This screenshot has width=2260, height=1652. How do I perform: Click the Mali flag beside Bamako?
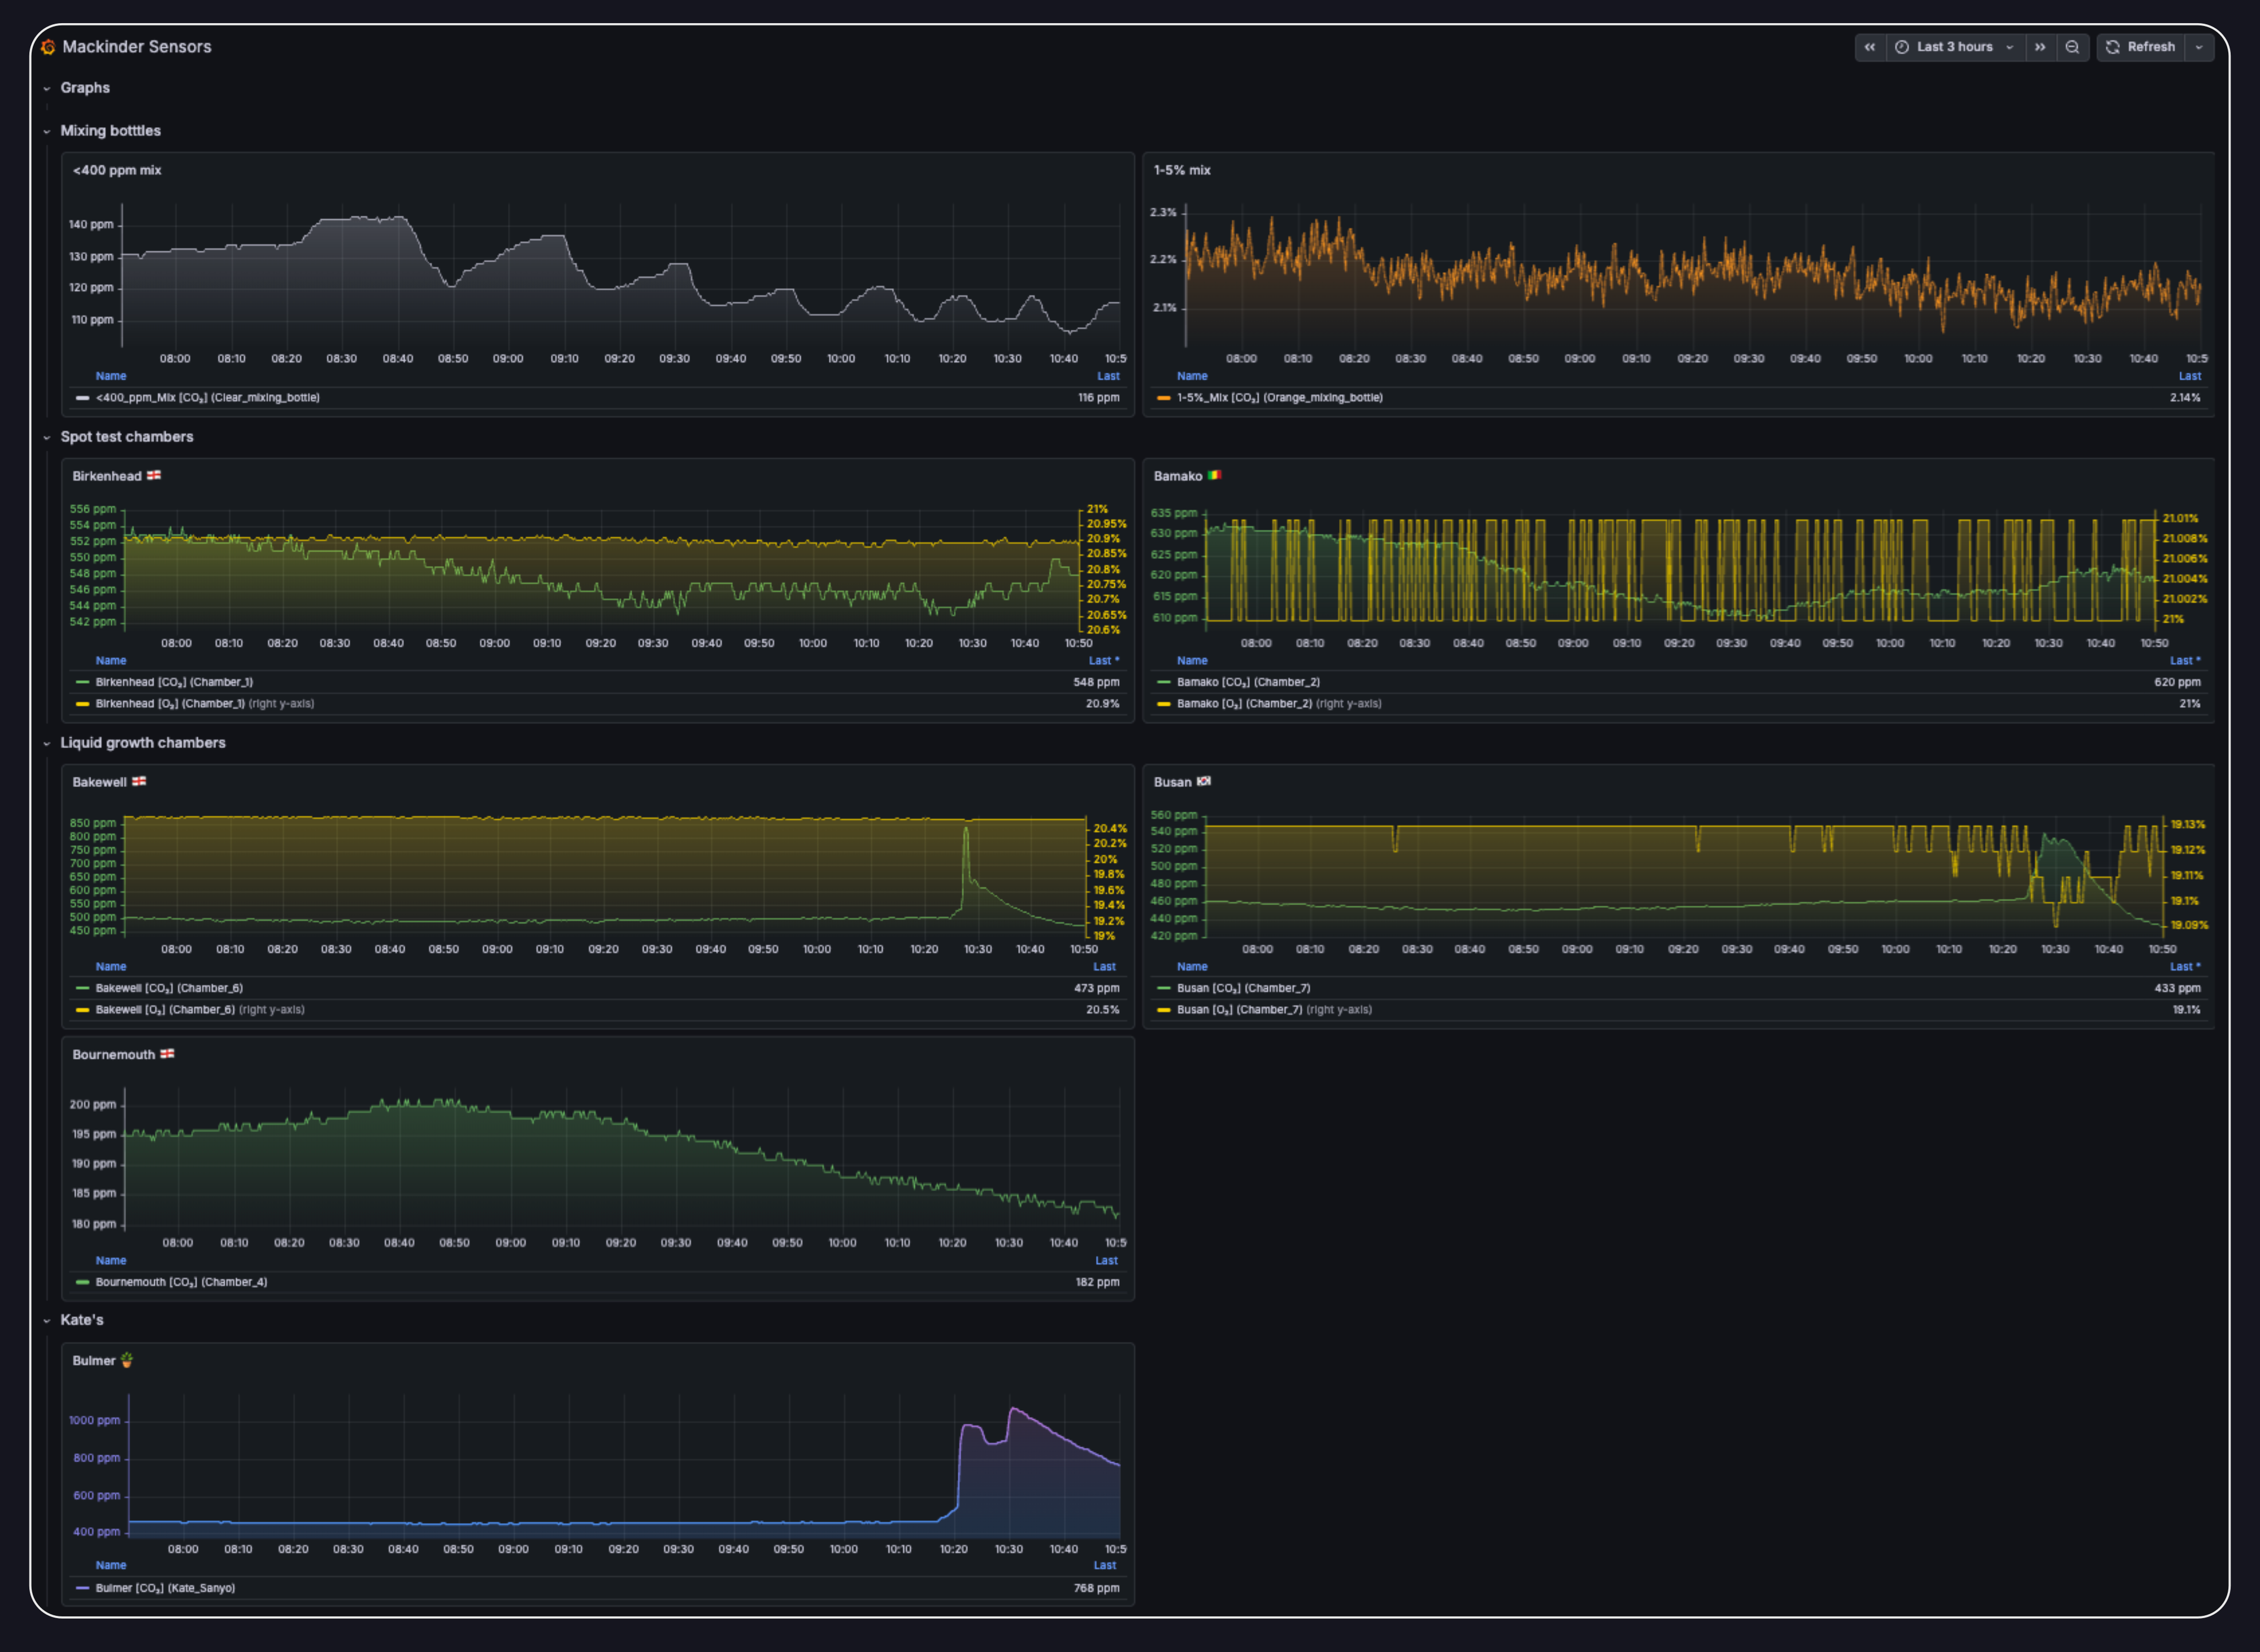coord(1214,476)
